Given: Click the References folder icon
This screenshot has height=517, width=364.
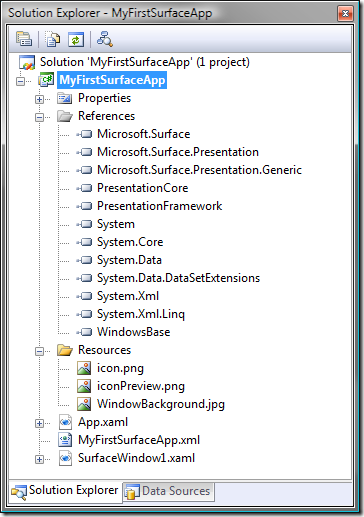Looking at the screenshot, I should tap(65, 116).
